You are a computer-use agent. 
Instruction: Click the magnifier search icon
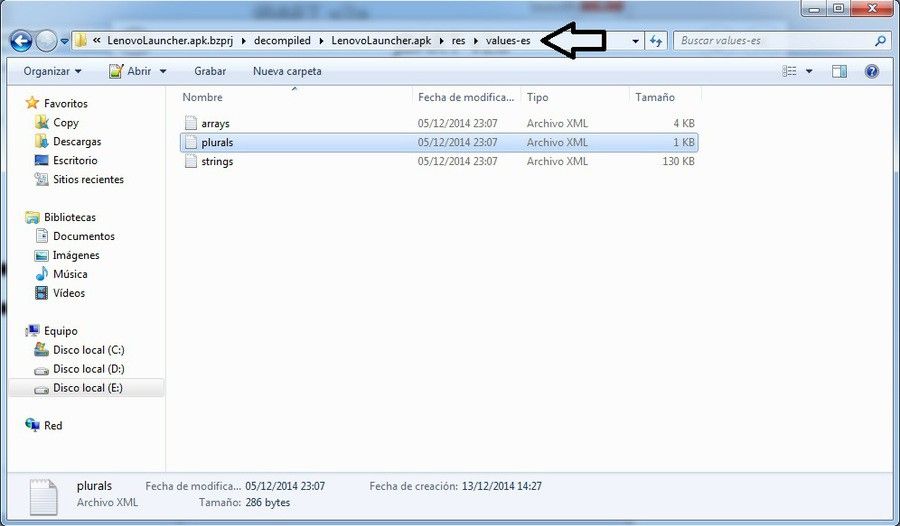(x=880, y=41)
